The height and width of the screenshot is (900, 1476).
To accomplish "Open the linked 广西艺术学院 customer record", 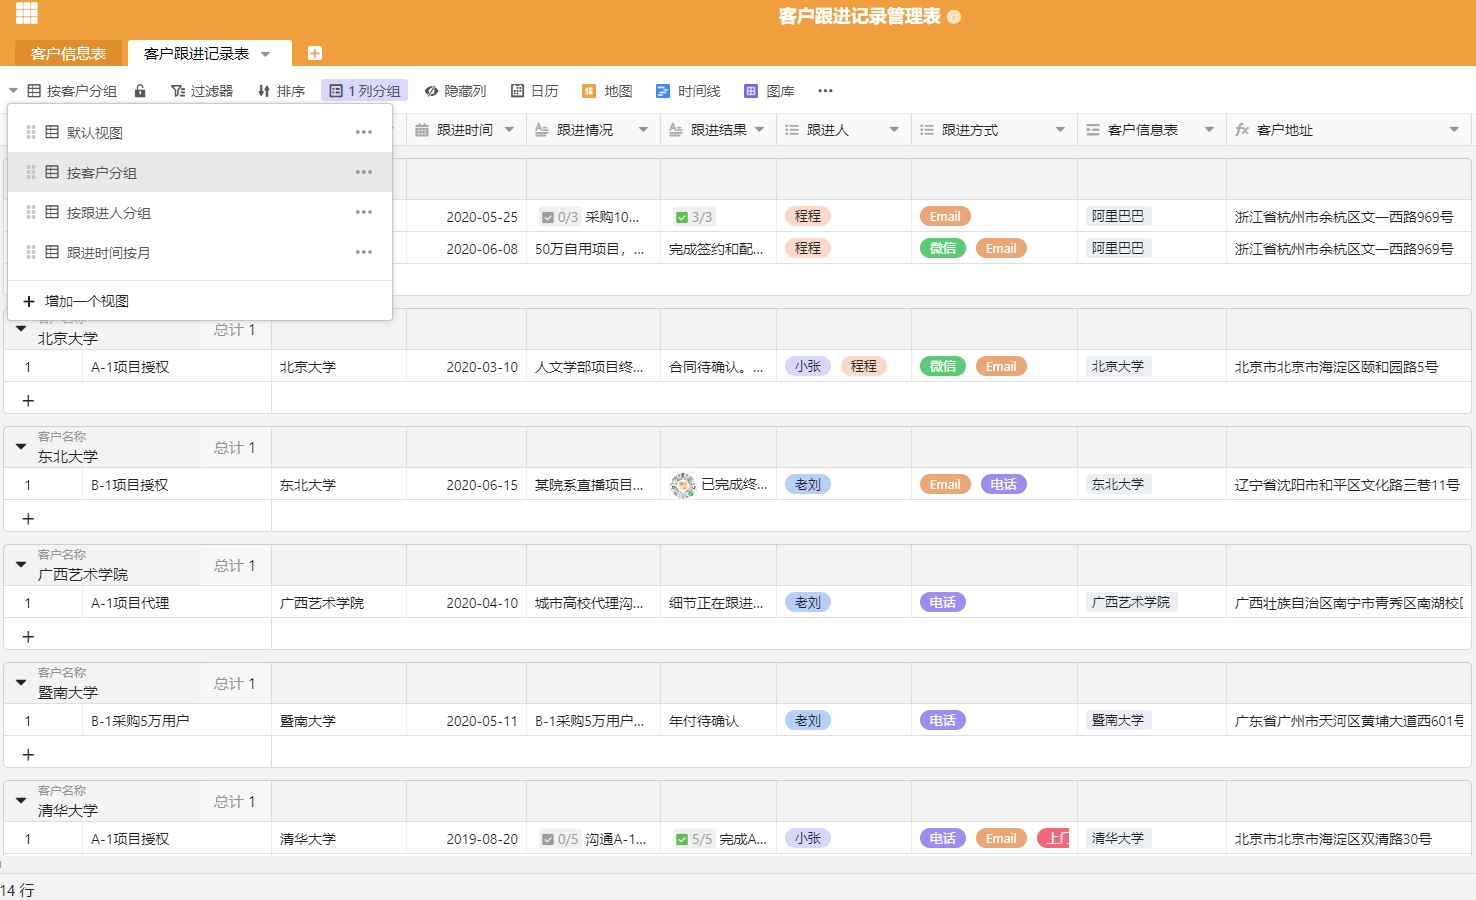I will click(1131, 602).
